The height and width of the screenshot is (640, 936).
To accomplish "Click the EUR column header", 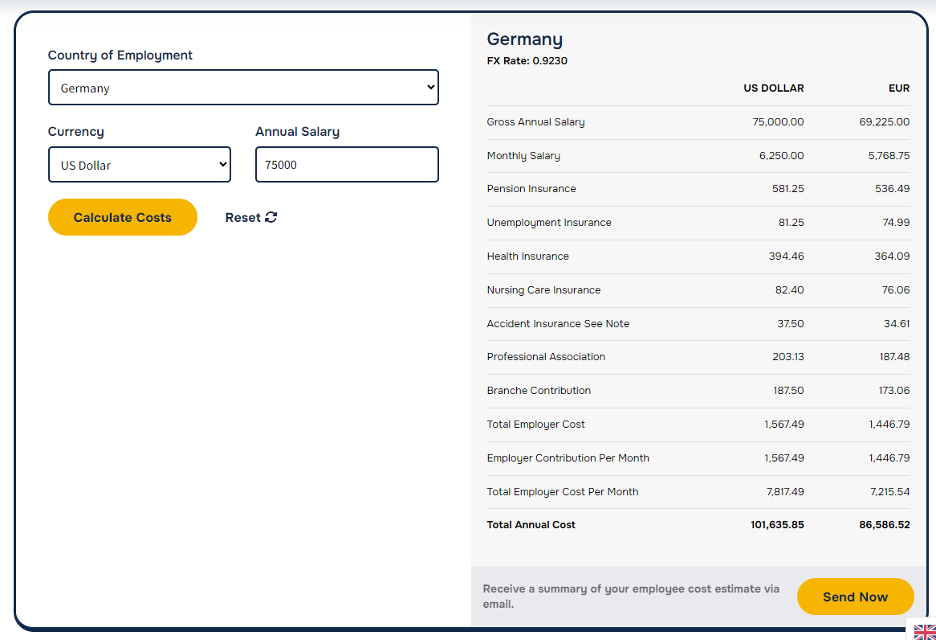I will (x=899, y=88).
